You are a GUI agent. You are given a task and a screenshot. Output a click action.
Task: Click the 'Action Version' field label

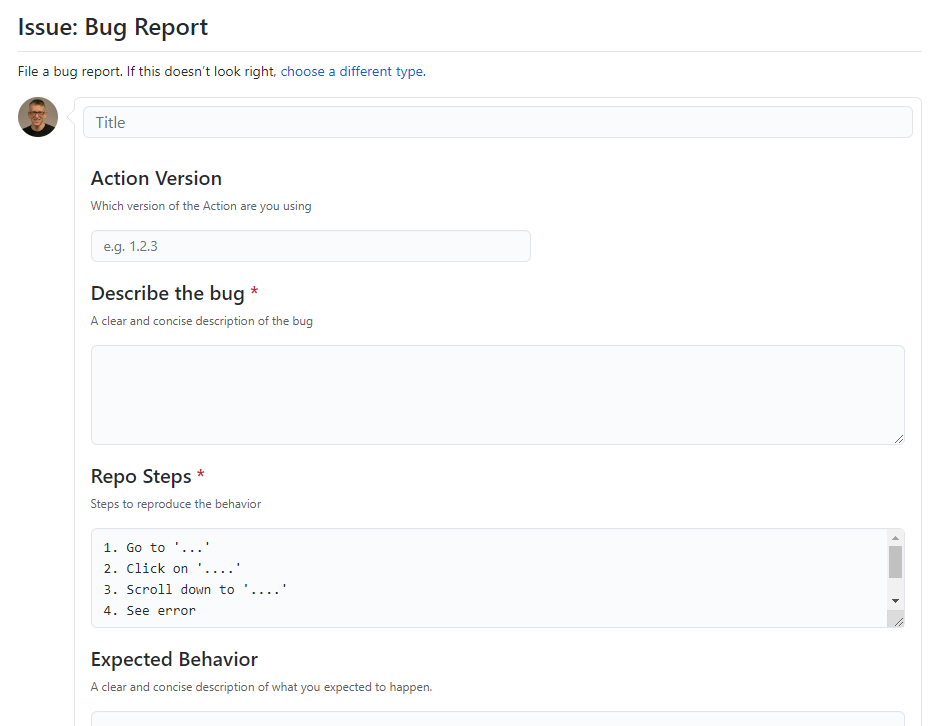[x=156, y=179]
